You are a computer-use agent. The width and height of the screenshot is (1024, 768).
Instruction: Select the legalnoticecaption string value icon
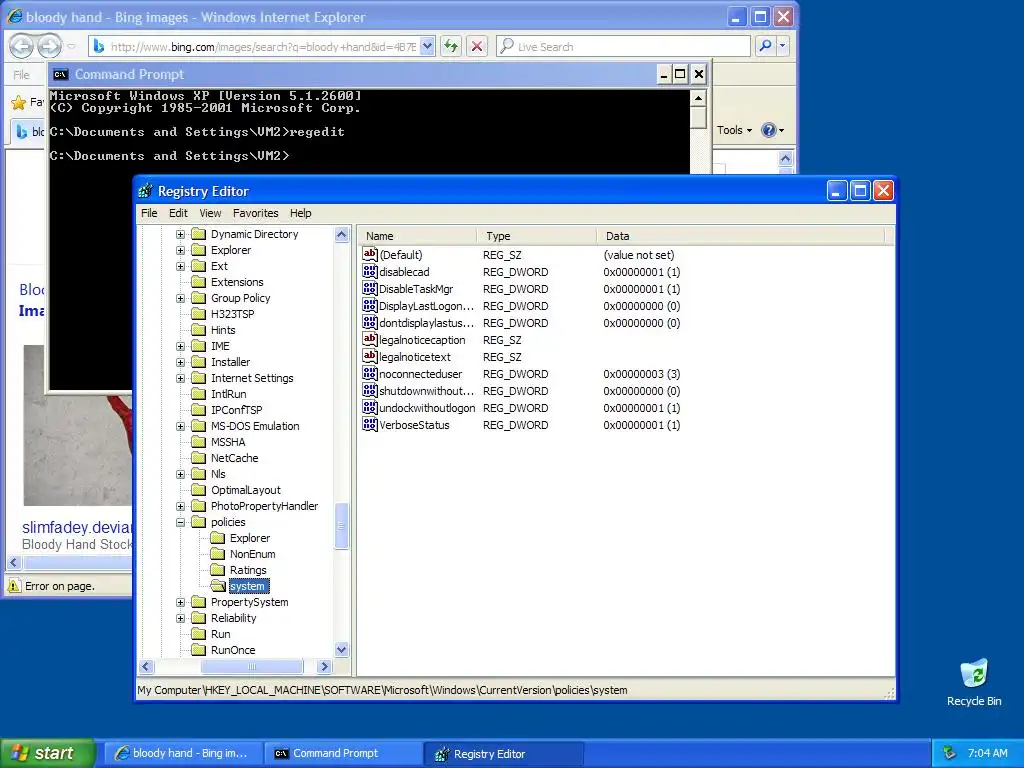click(x=370, y=340)
